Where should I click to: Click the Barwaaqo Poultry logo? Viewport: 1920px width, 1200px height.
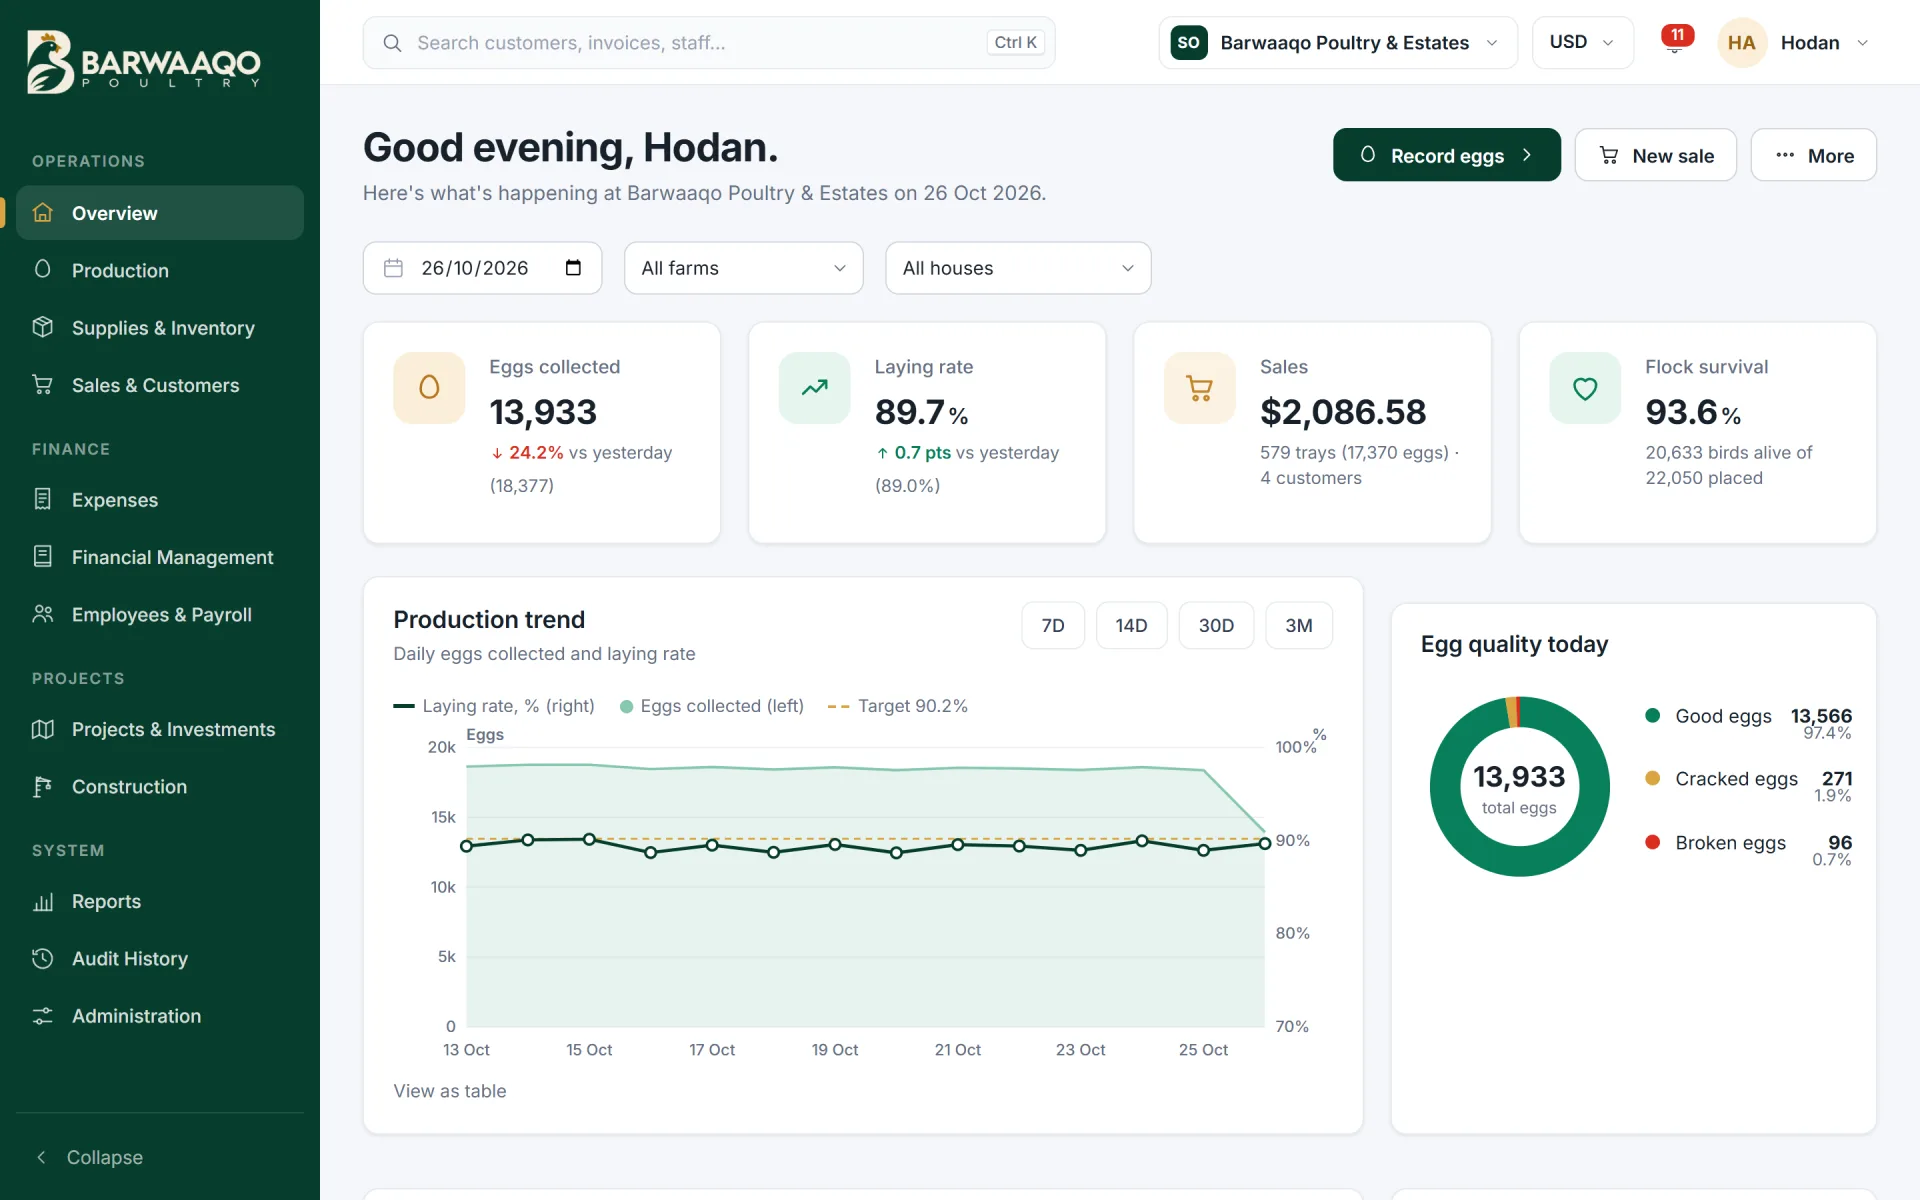(x=143, y=63)
